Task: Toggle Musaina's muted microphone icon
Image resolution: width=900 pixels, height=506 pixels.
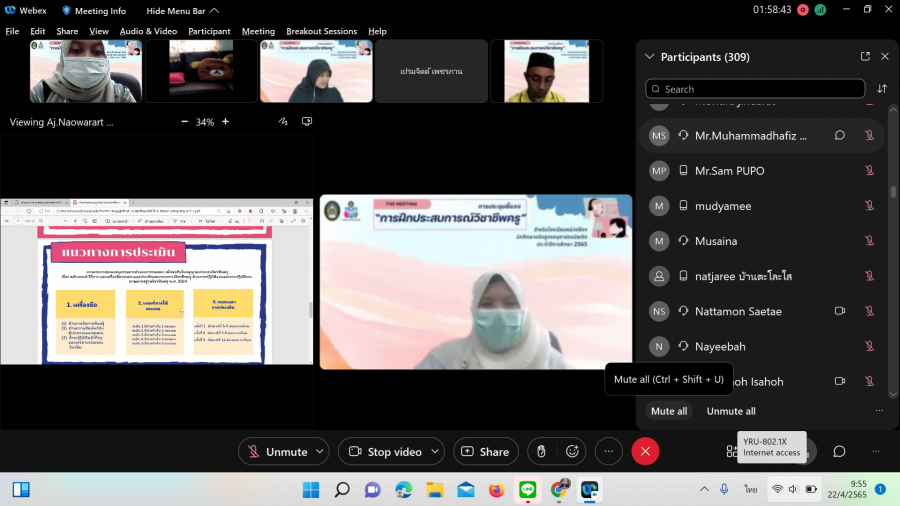Action: click(868, 241)
